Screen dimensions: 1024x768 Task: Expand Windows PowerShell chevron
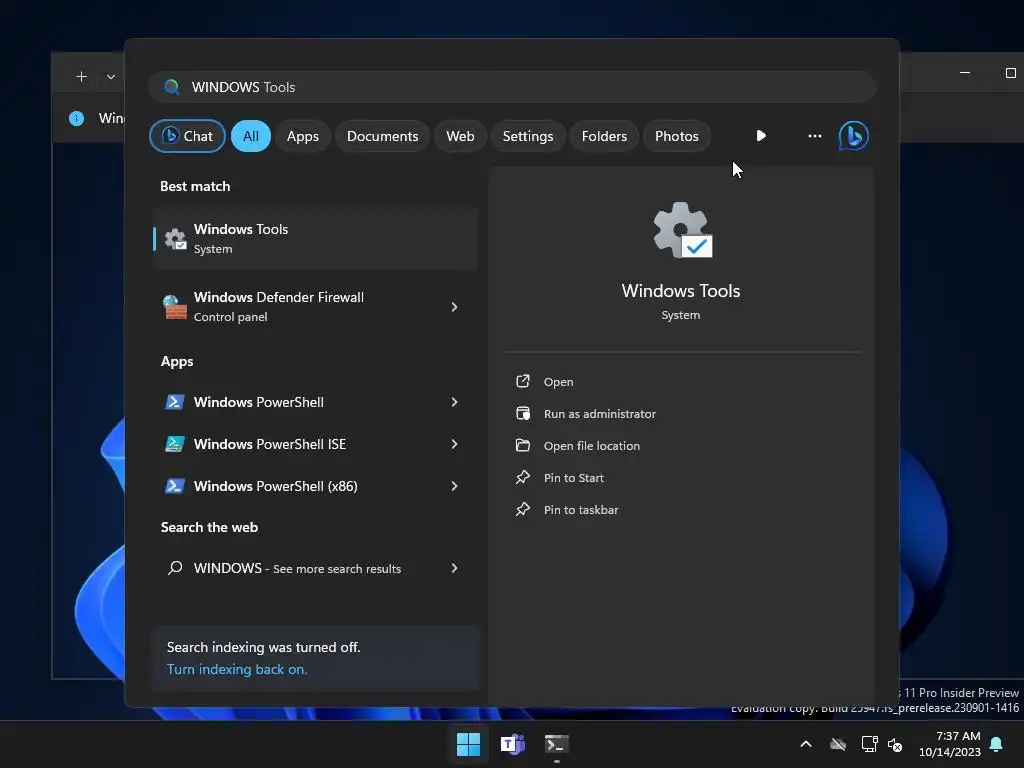455,402
